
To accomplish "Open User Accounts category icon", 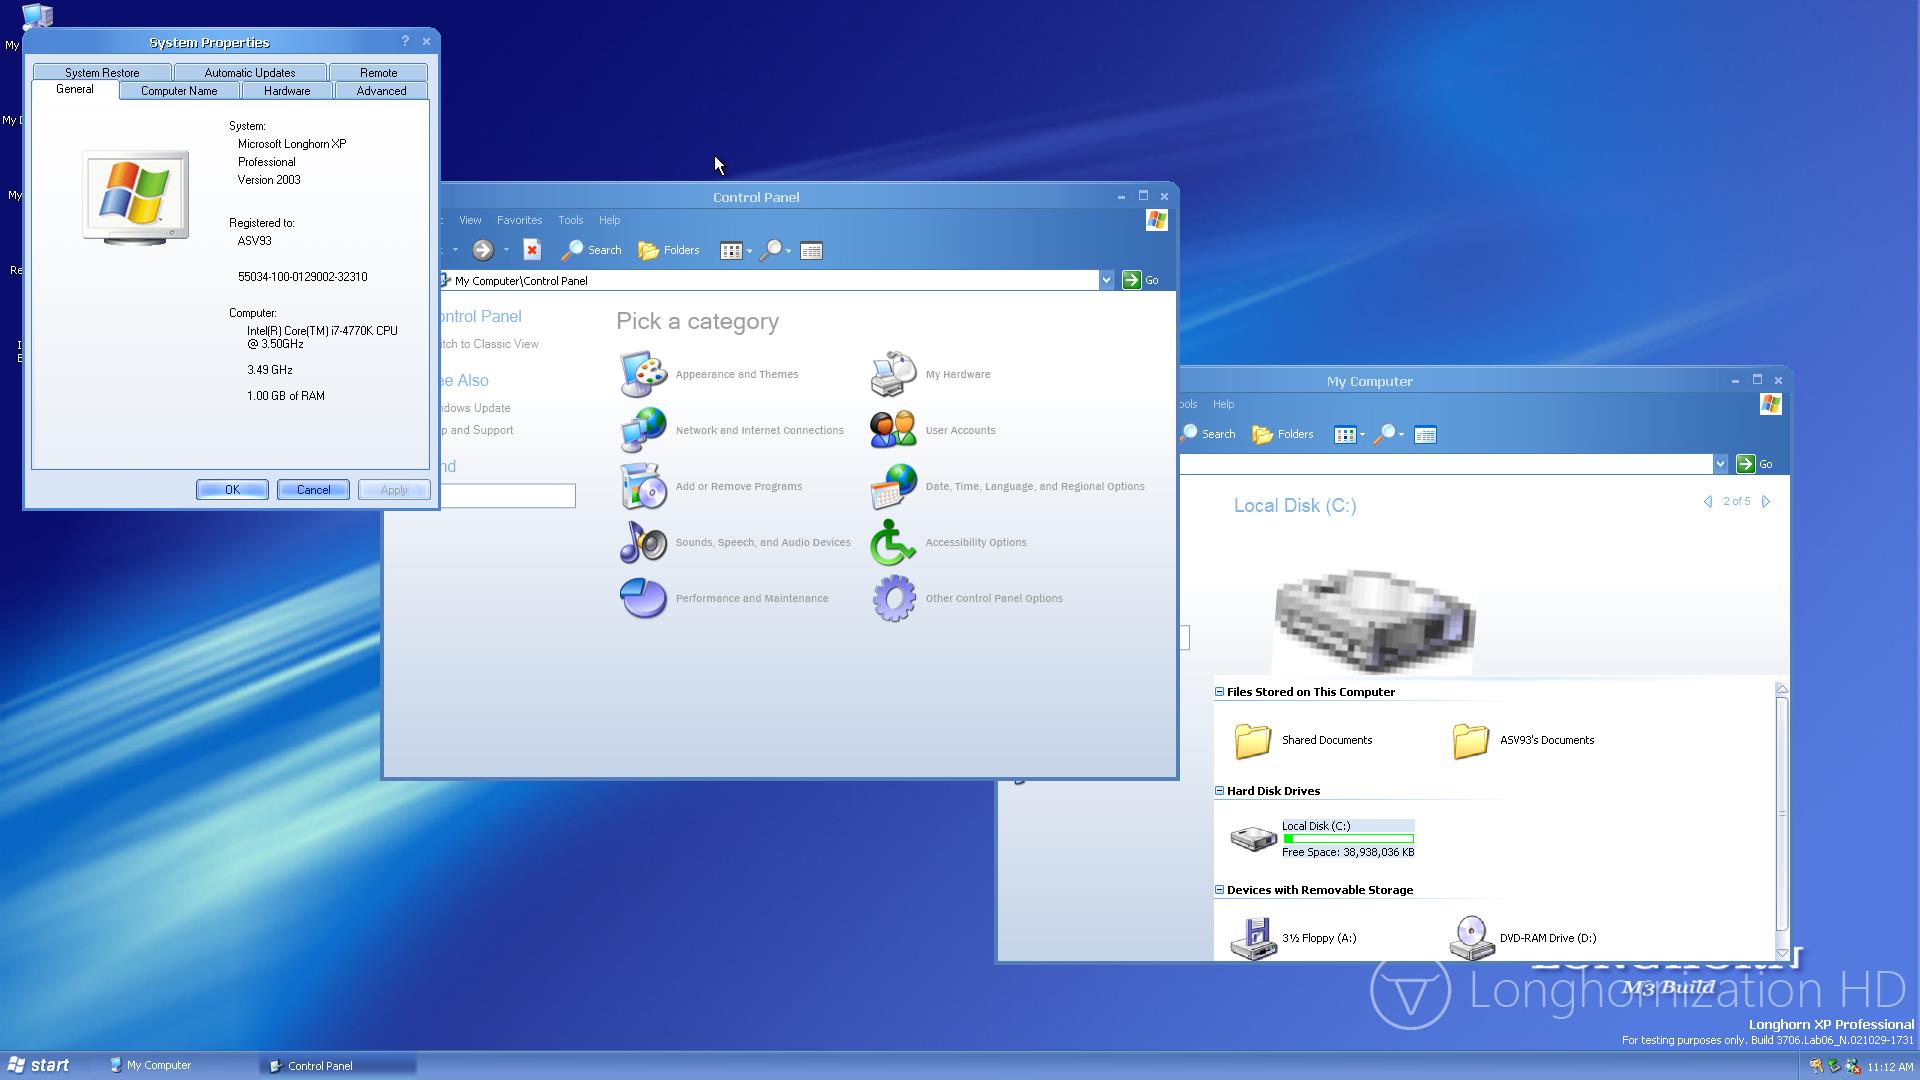I will tap(893, 431).
